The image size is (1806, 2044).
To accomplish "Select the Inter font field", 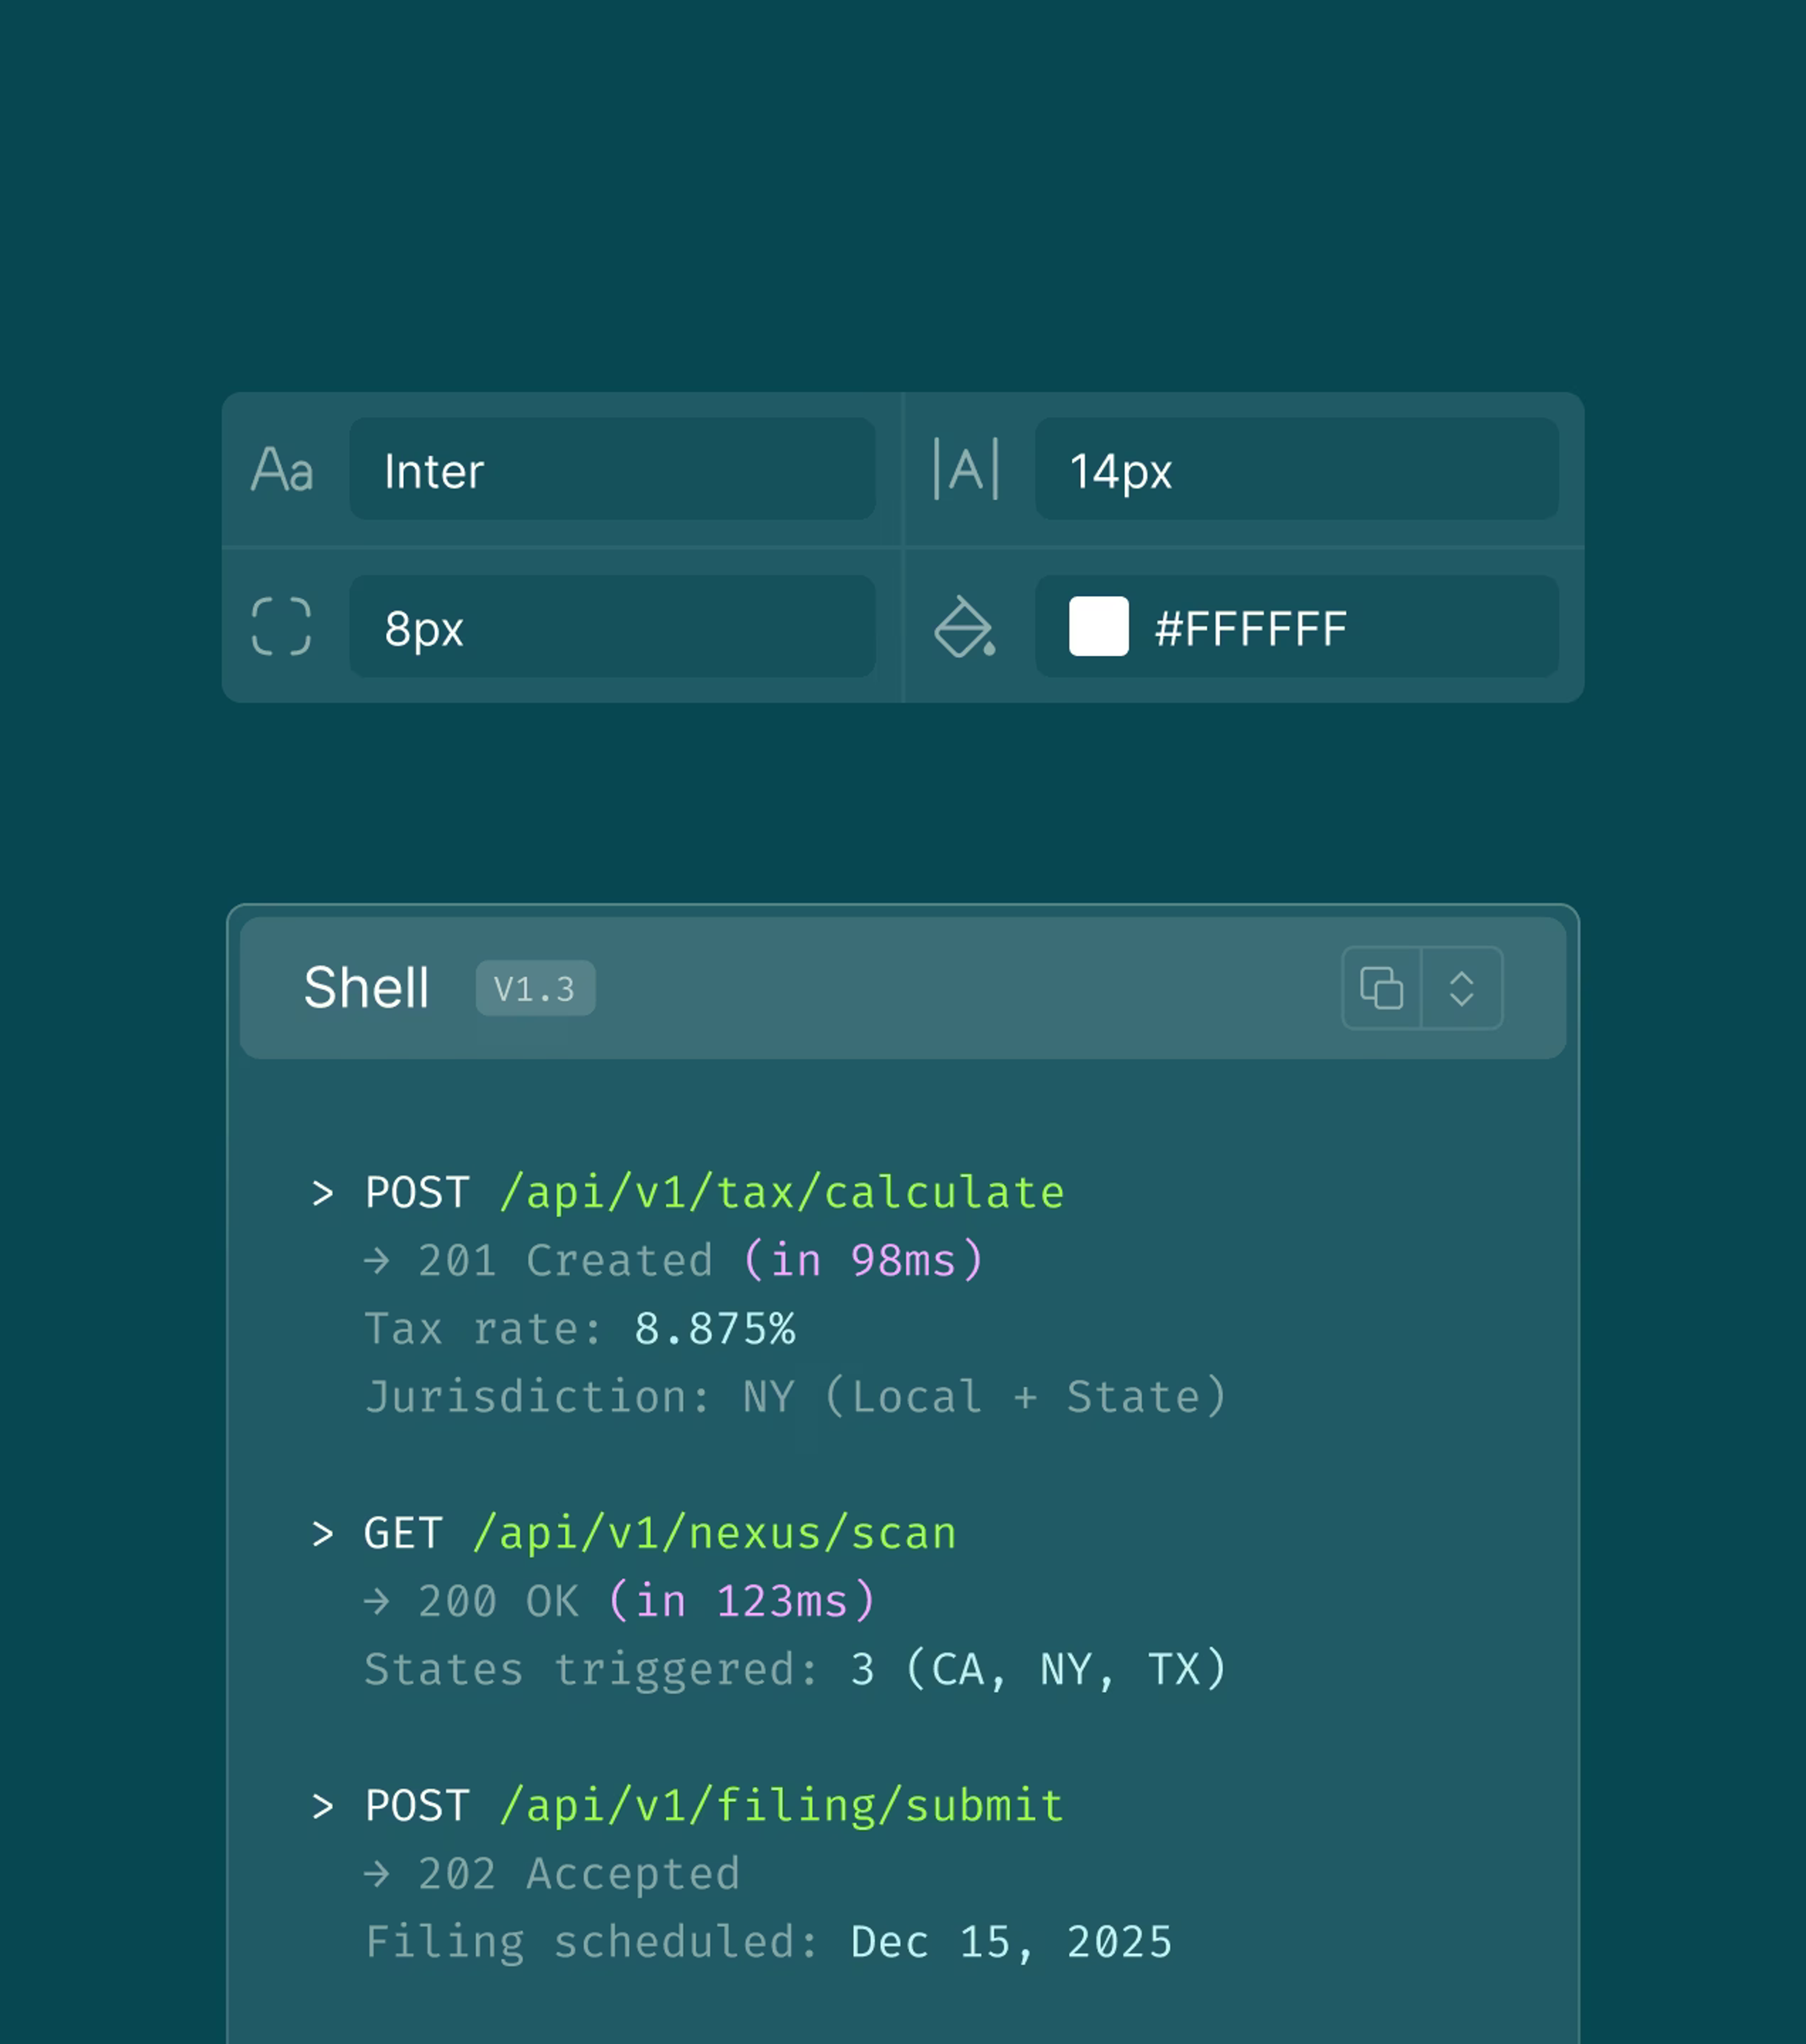I will [x=612, y=469].
